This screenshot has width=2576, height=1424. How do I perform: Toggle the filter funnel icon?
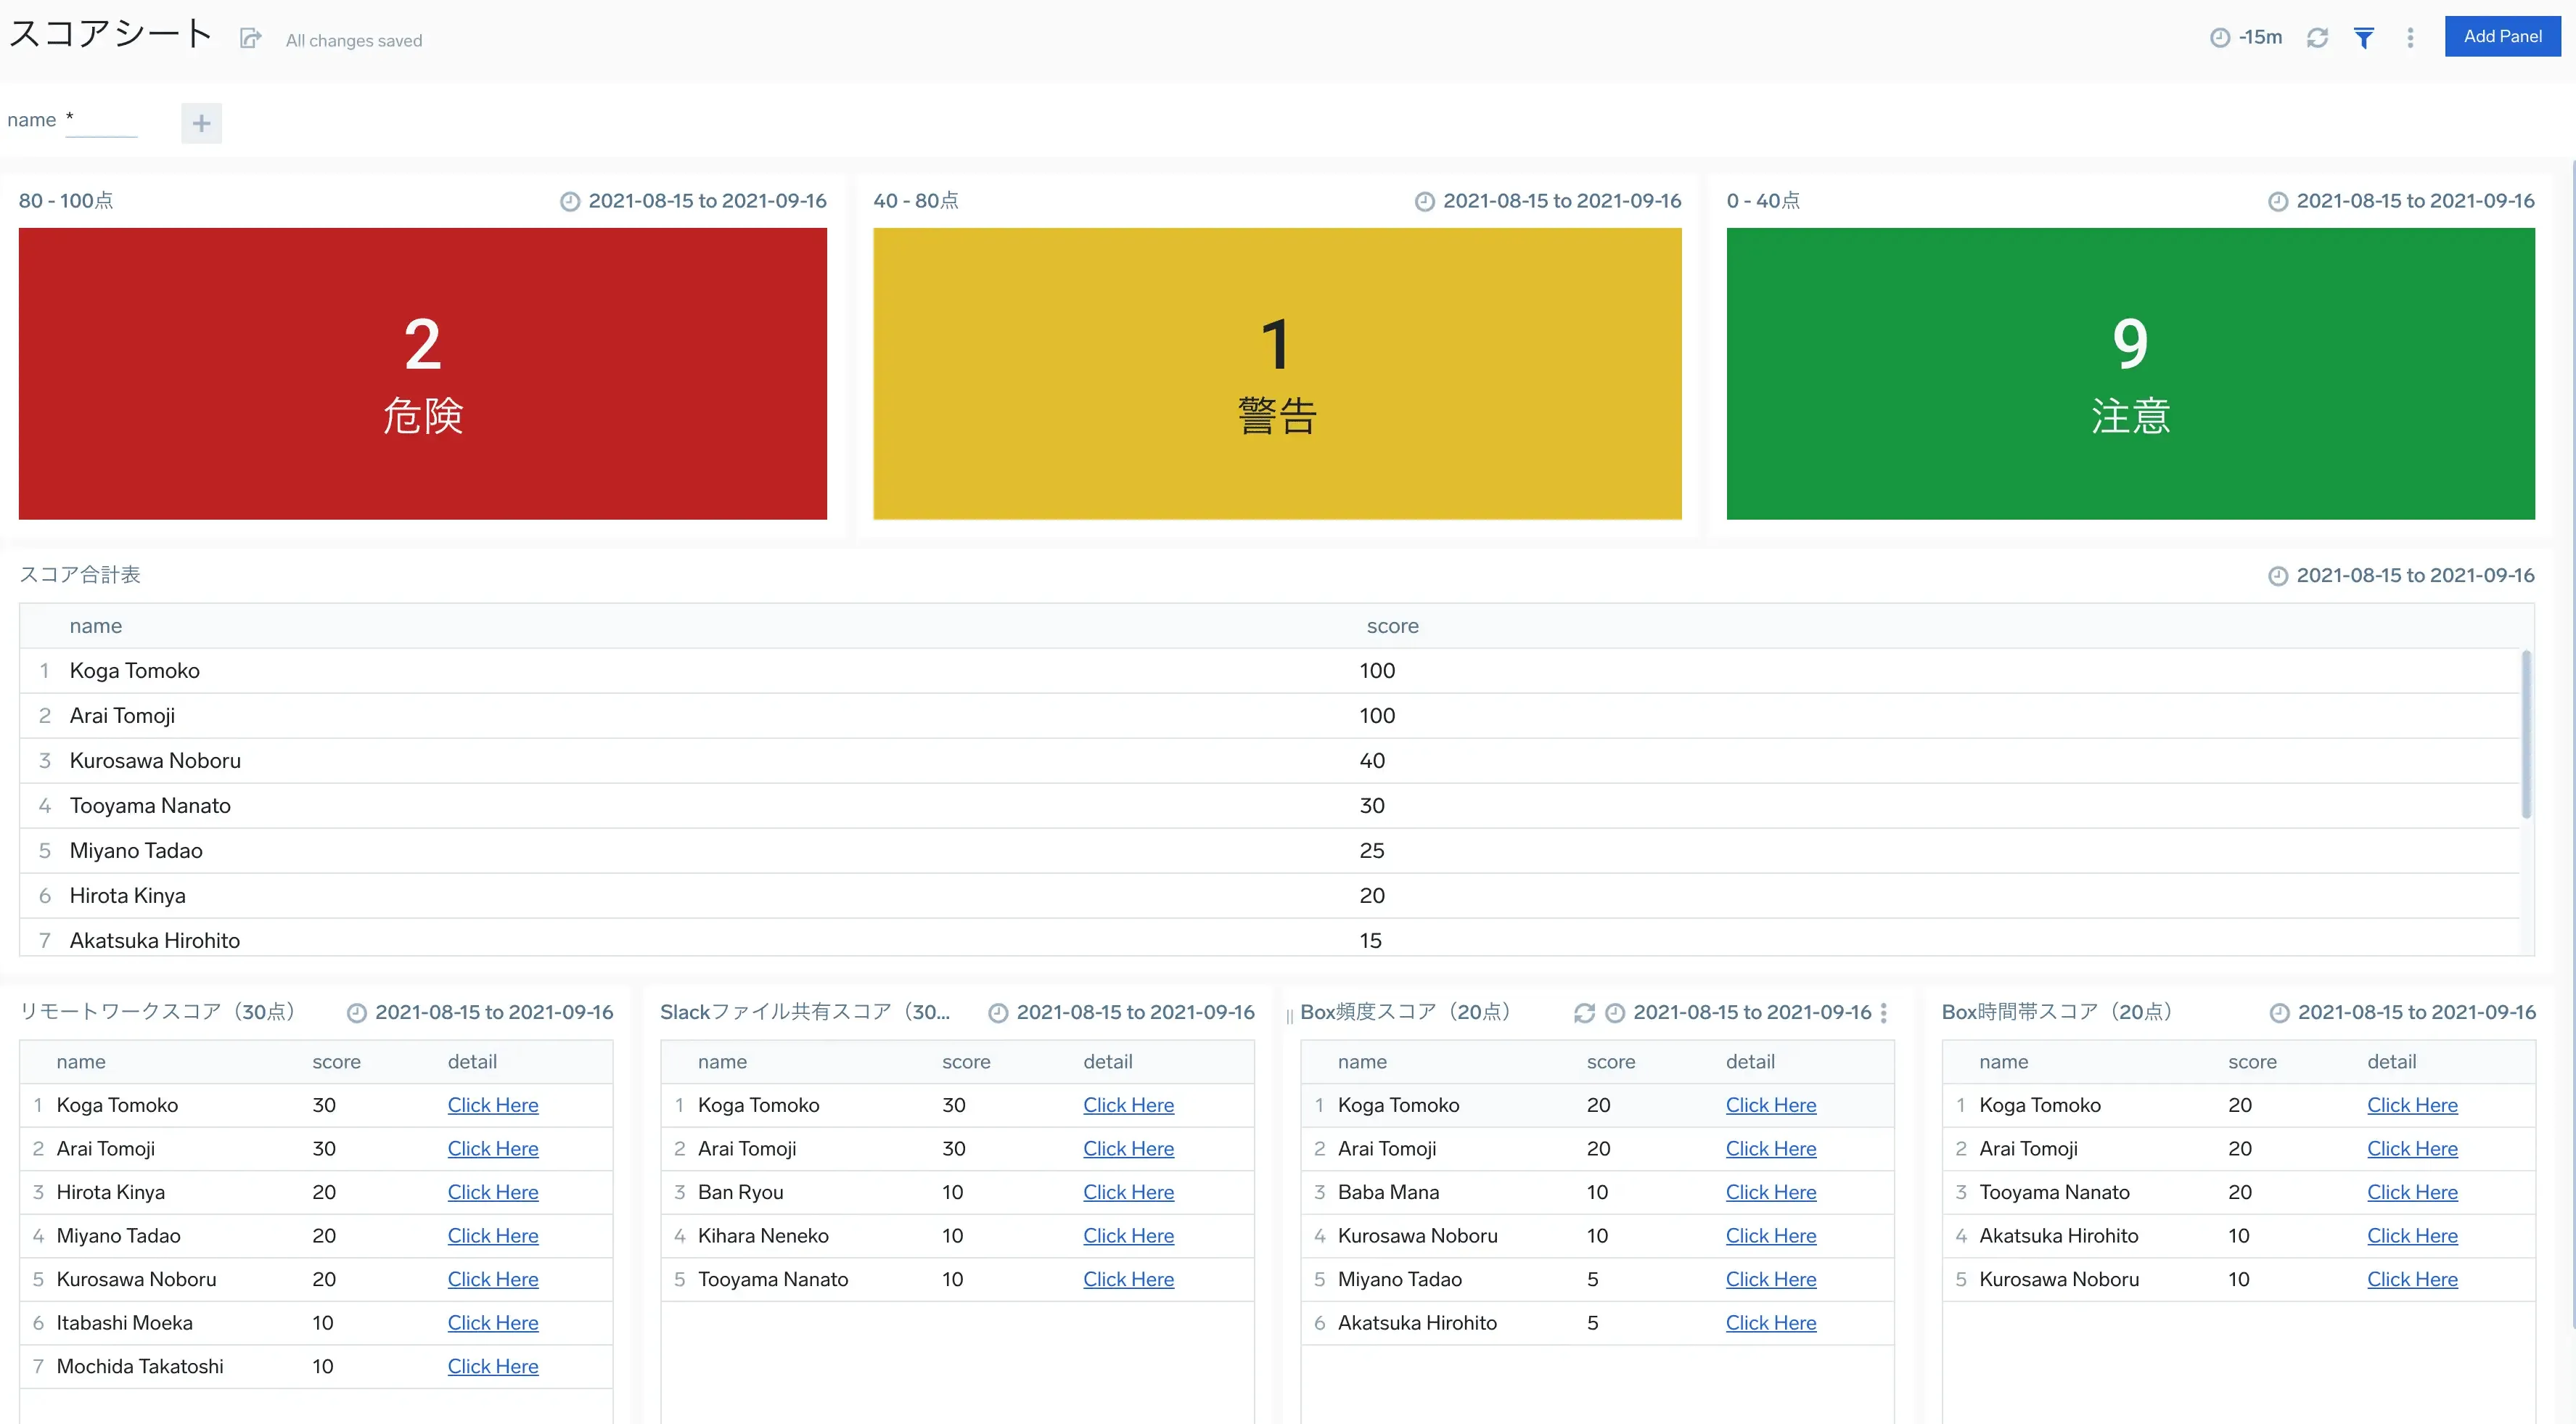click(2363, 38)
